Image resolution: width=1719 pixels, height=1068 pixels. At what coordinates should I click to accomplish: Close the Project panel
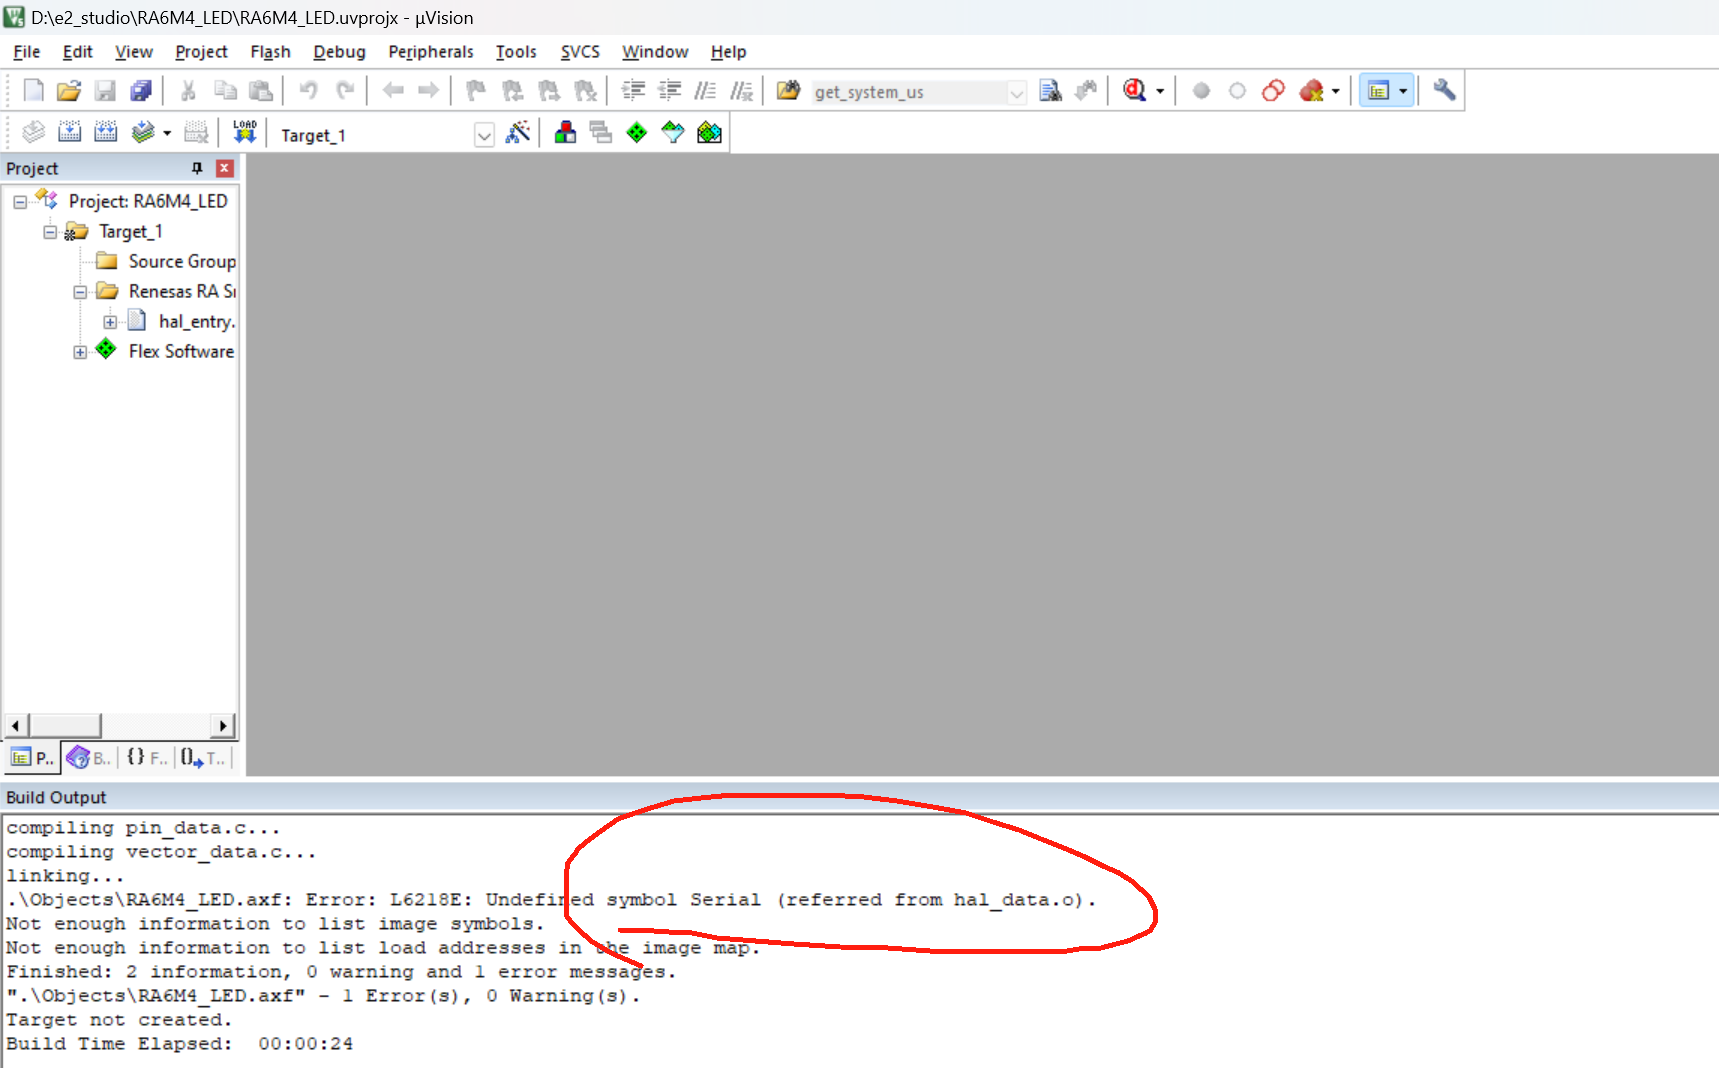225,168
